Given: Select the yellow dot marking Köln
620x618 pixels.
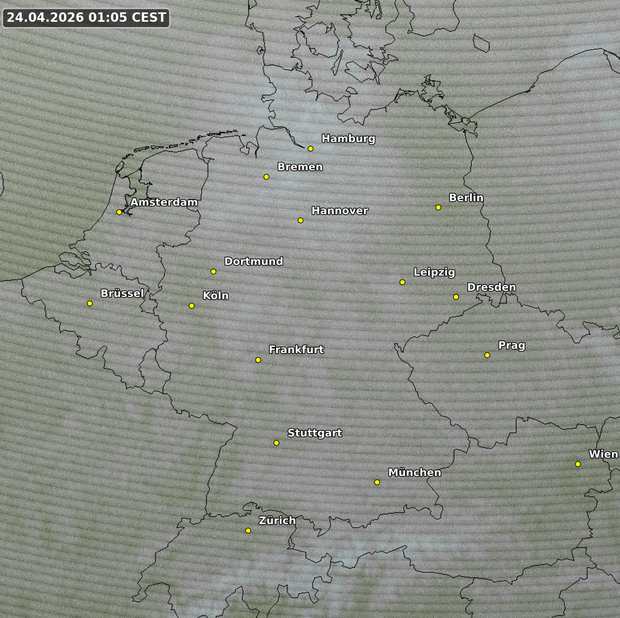Looking at the screenshot, I should [x=192, y=306].
